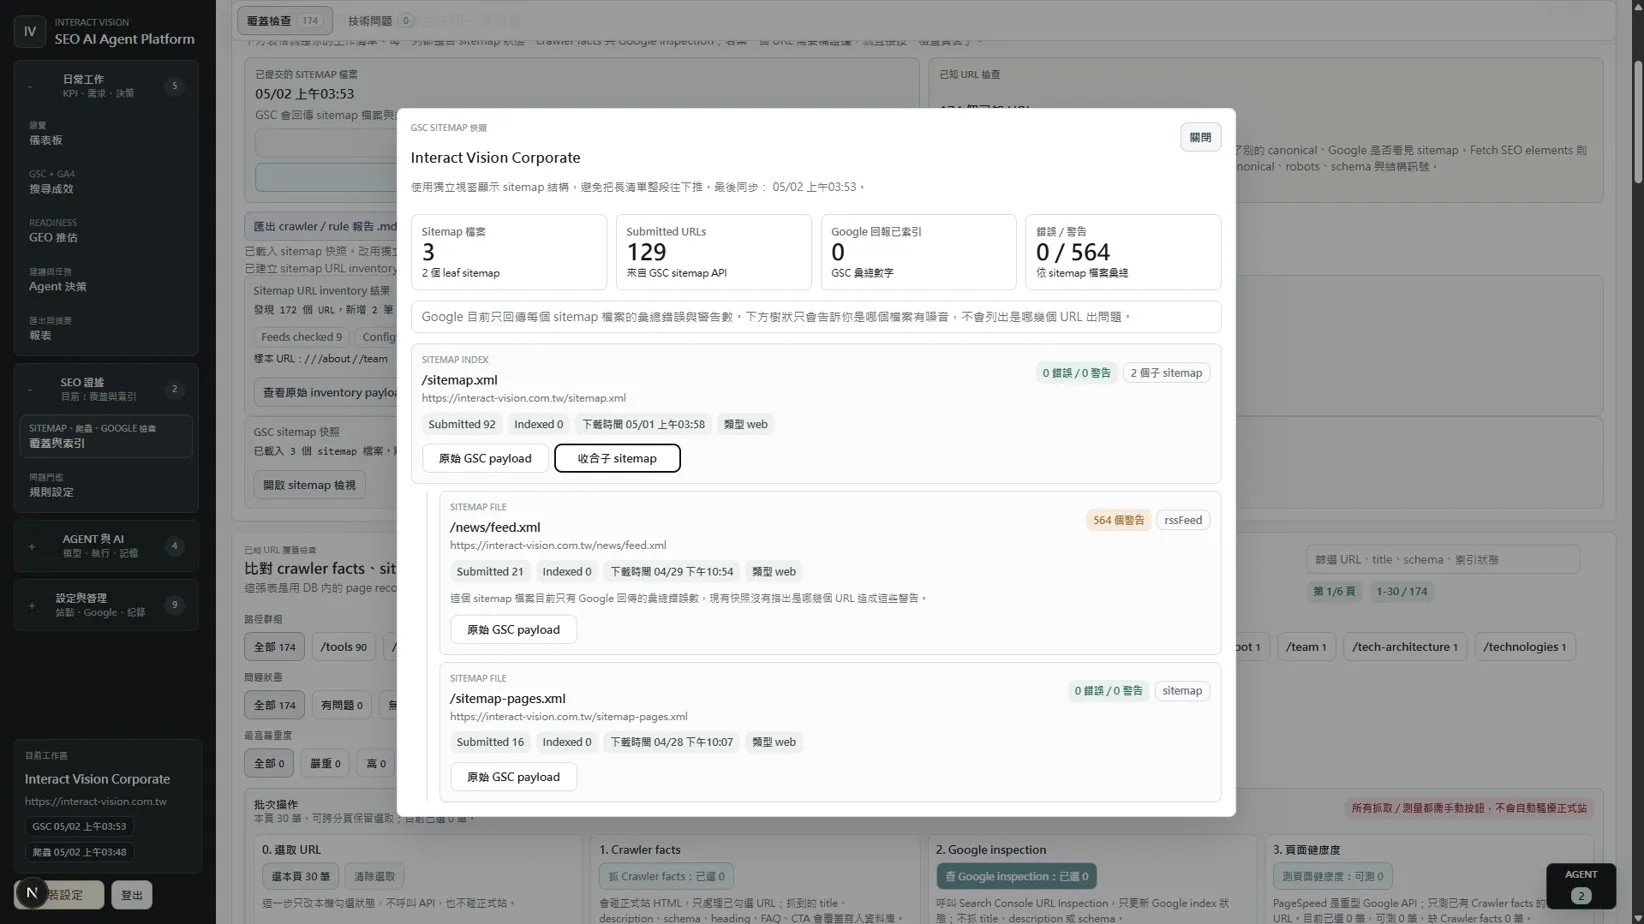1644x924 pixels.
Task: Switch to the 覆蓋檢查 174 tab
Action: (285, 20)
